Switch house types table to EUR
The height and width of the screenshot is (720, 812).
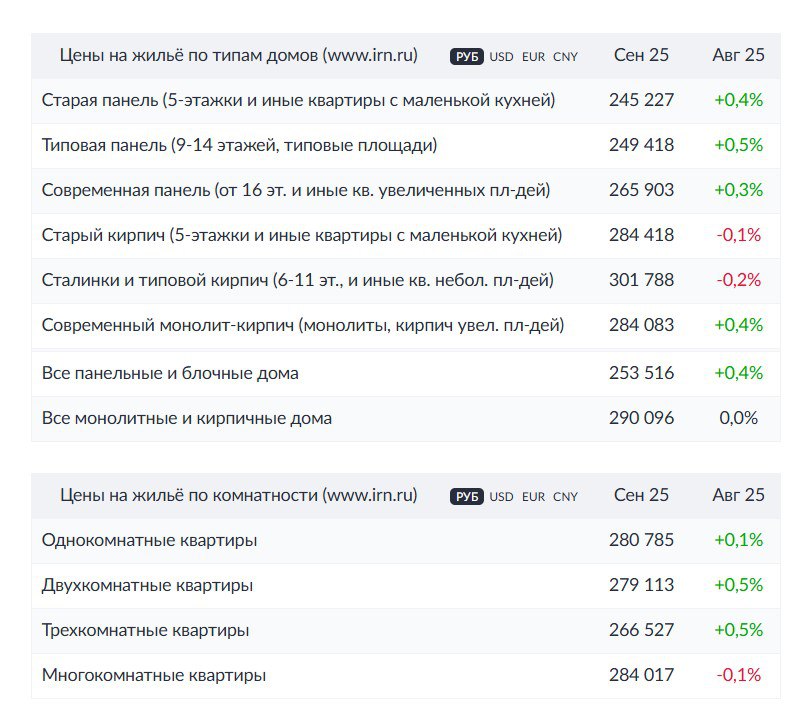(x=534, y=57)
